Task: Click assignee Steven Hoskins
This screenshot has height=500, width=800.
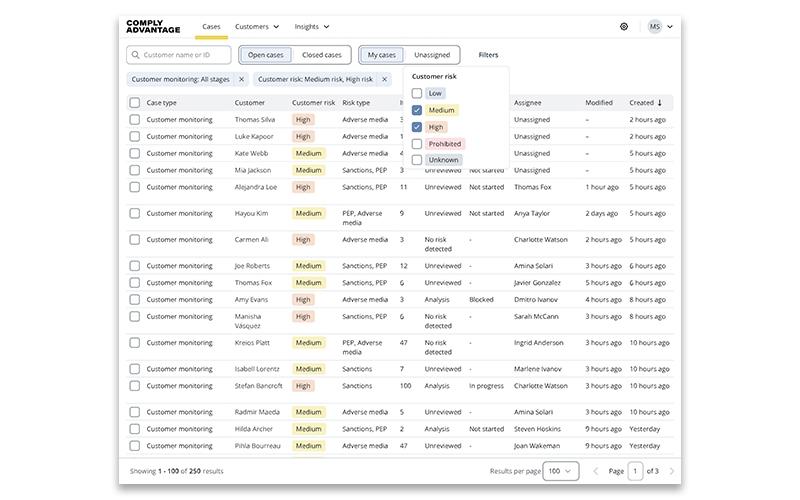Action: point(537,429)
